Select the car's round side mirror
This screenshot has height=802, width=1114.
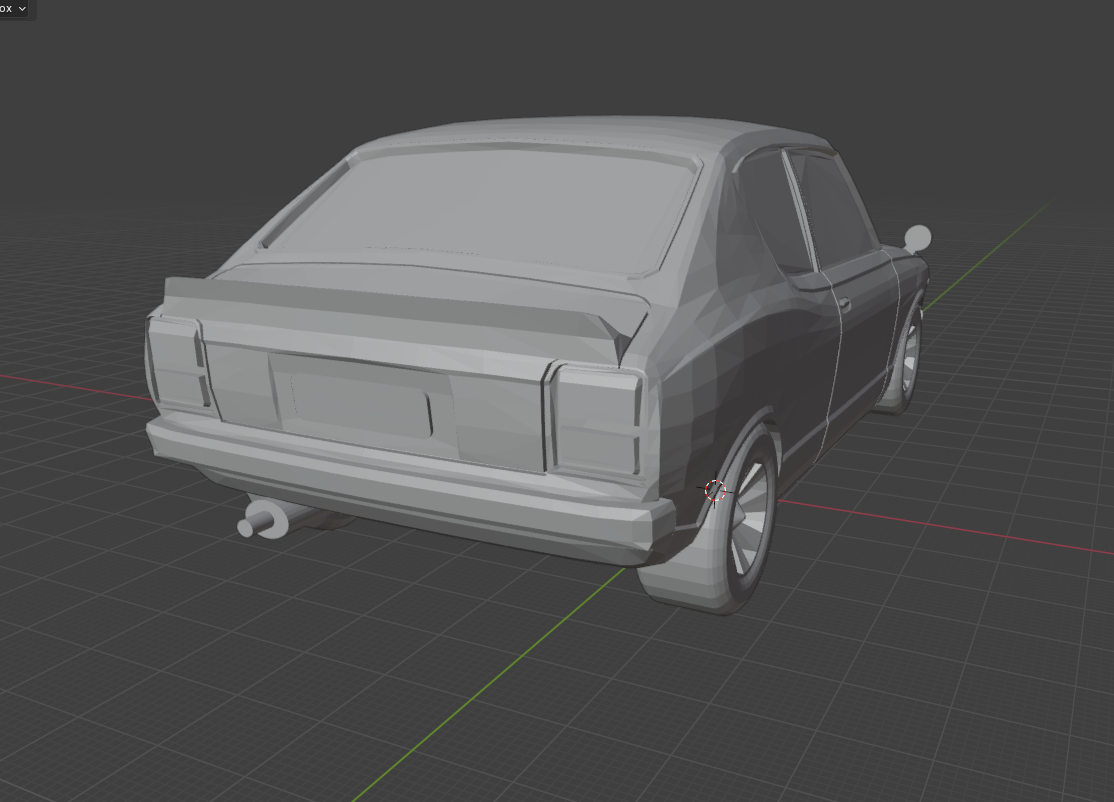pos(917,239)
